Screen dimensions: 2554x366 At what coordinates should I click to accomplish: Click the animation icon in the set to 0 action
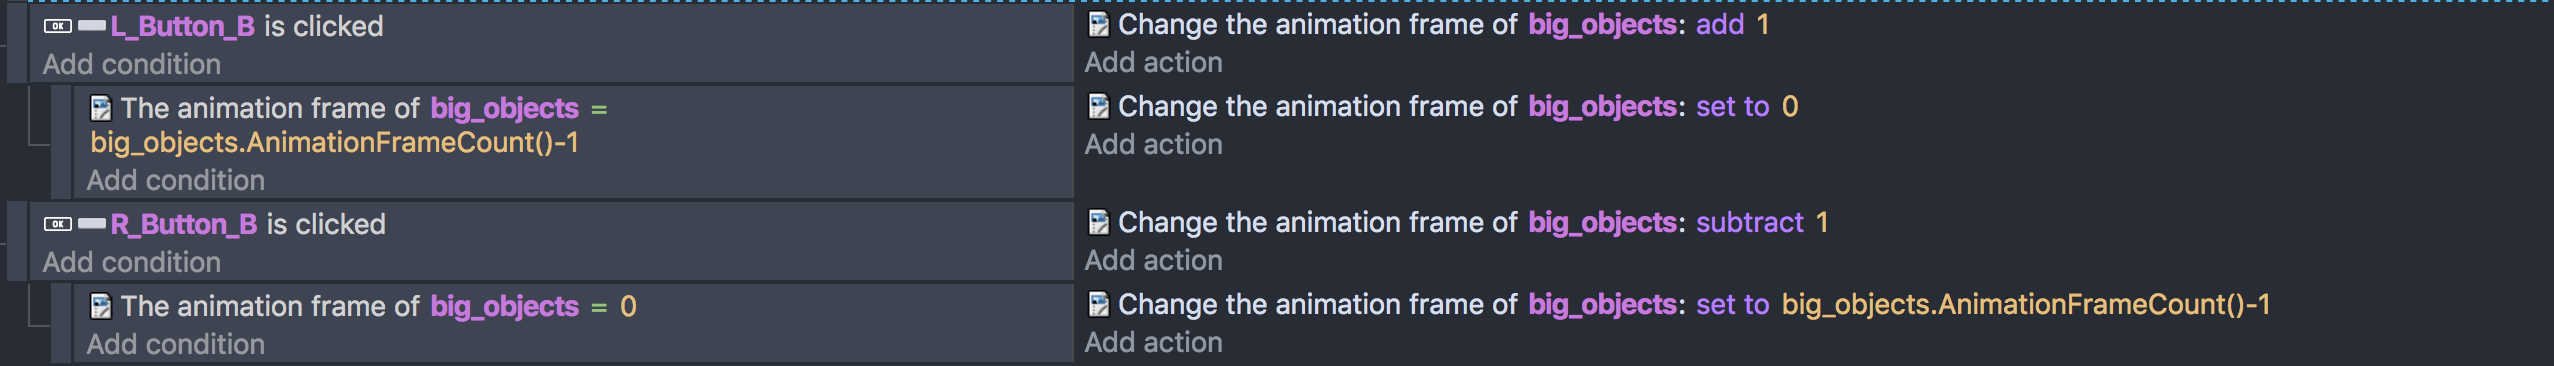click(1098, 106)
